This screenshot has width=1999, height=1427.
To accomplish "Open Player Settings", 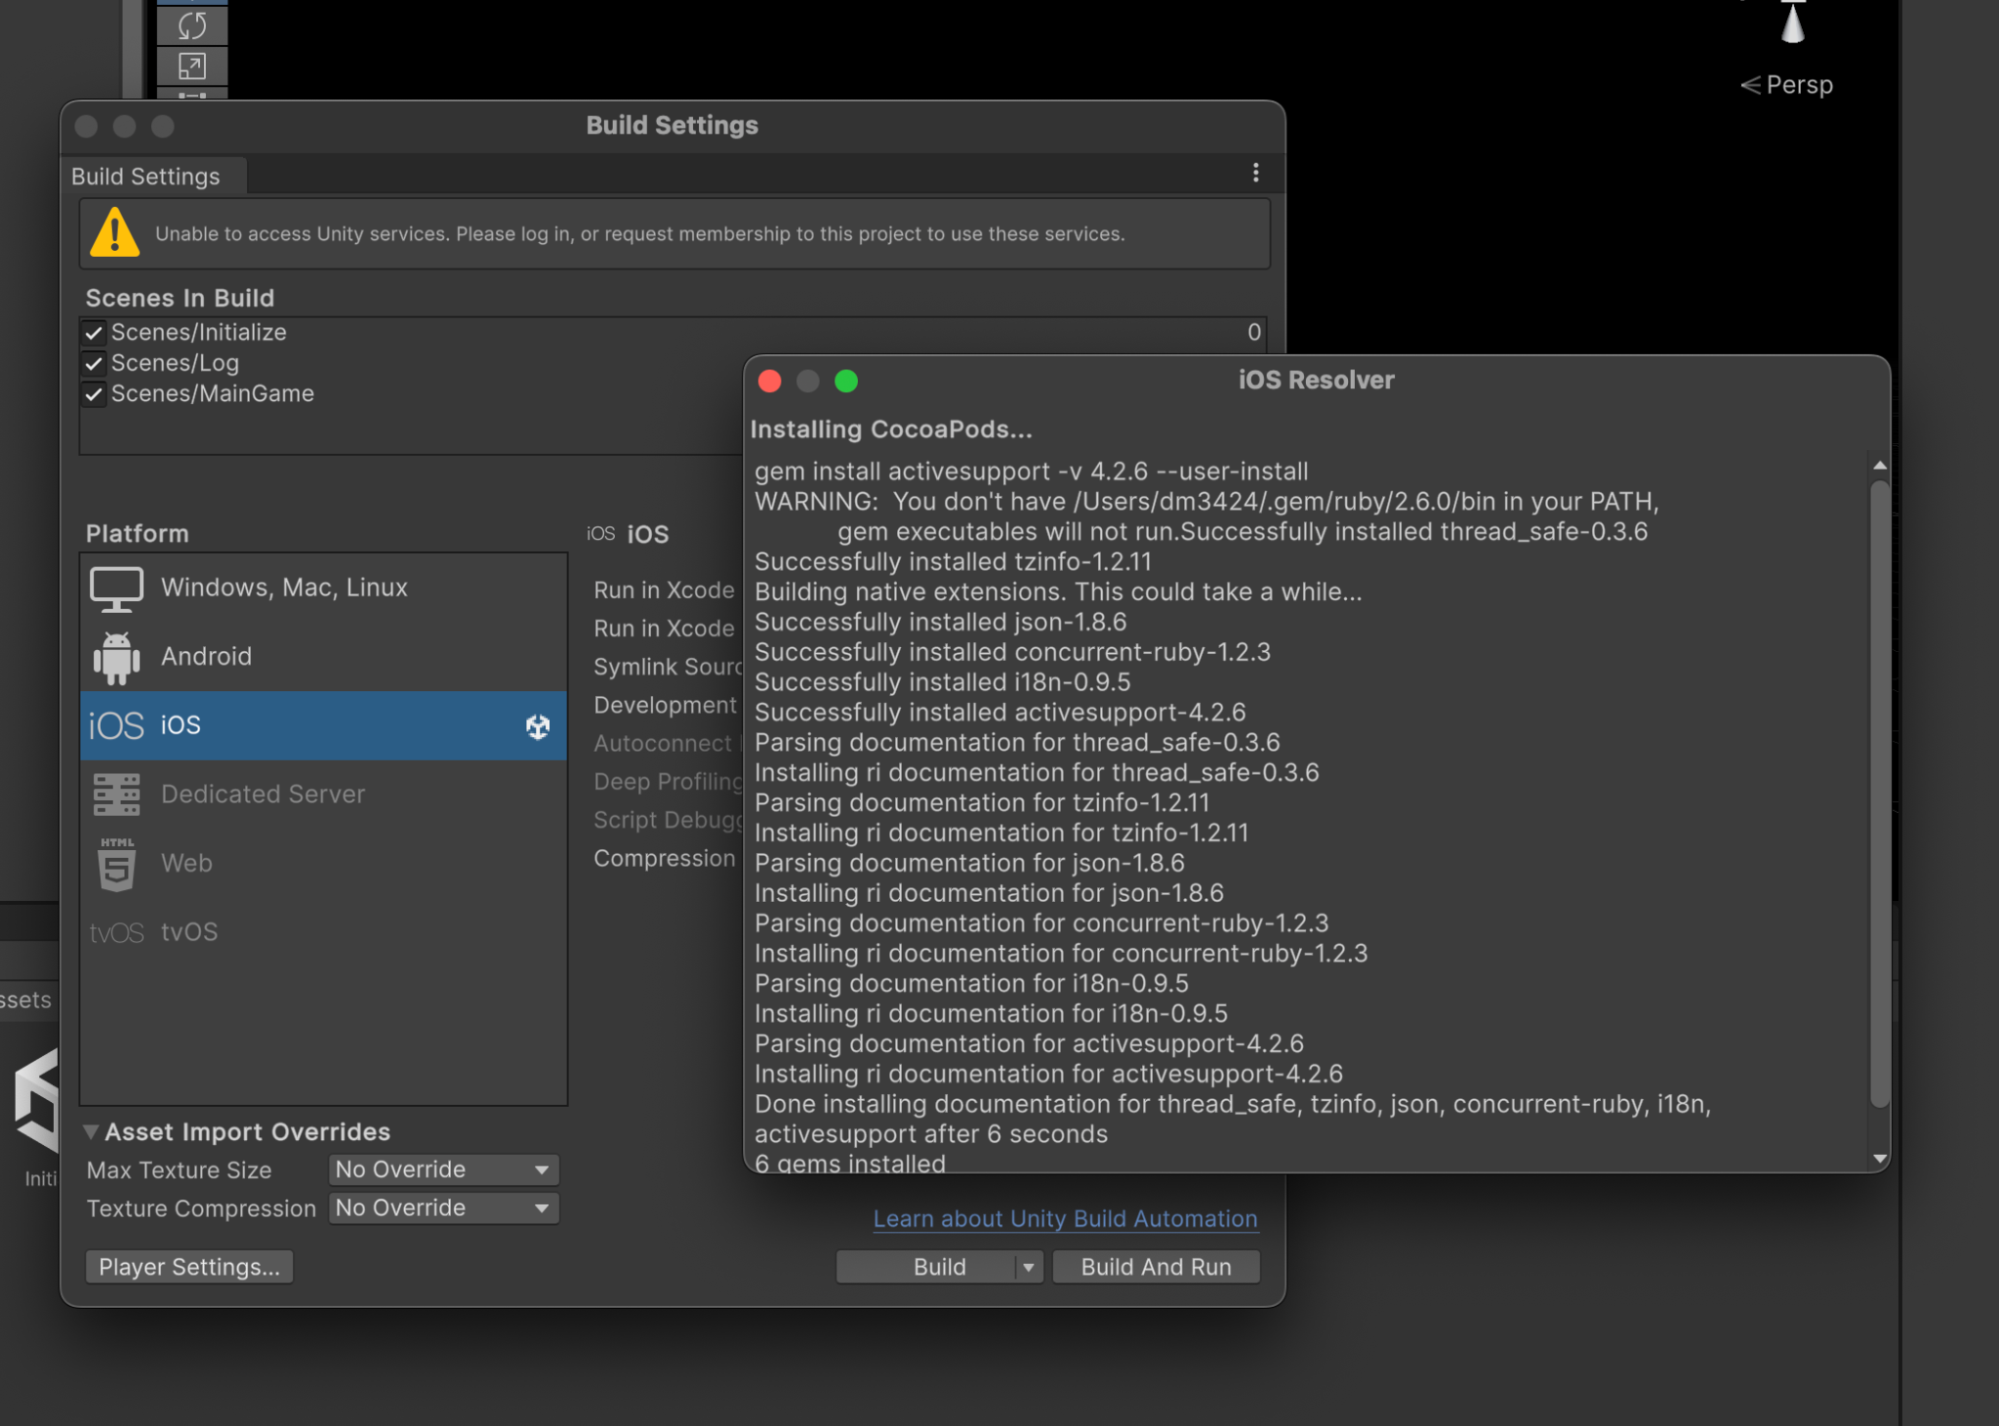I will click(x=189, y=1267).
